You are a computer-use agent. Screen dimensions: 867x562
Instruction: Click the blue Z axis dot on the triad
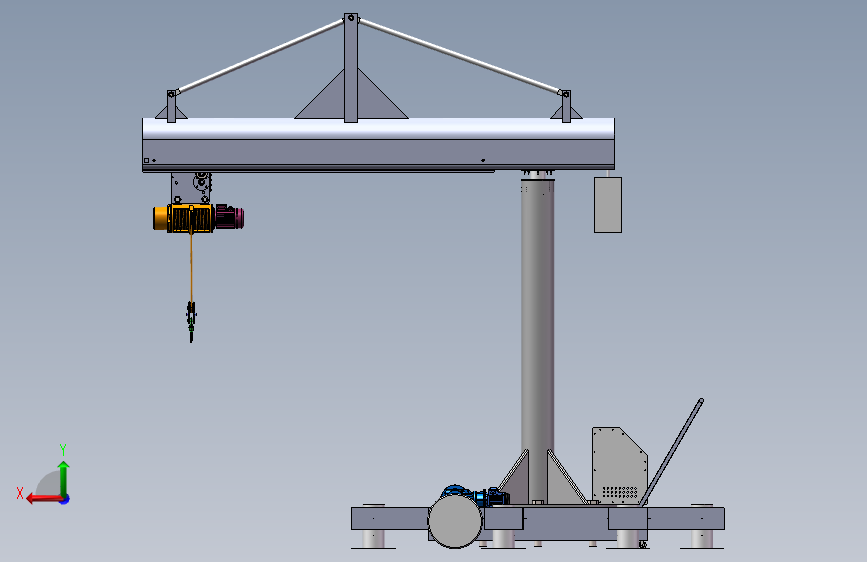point(65,499)
